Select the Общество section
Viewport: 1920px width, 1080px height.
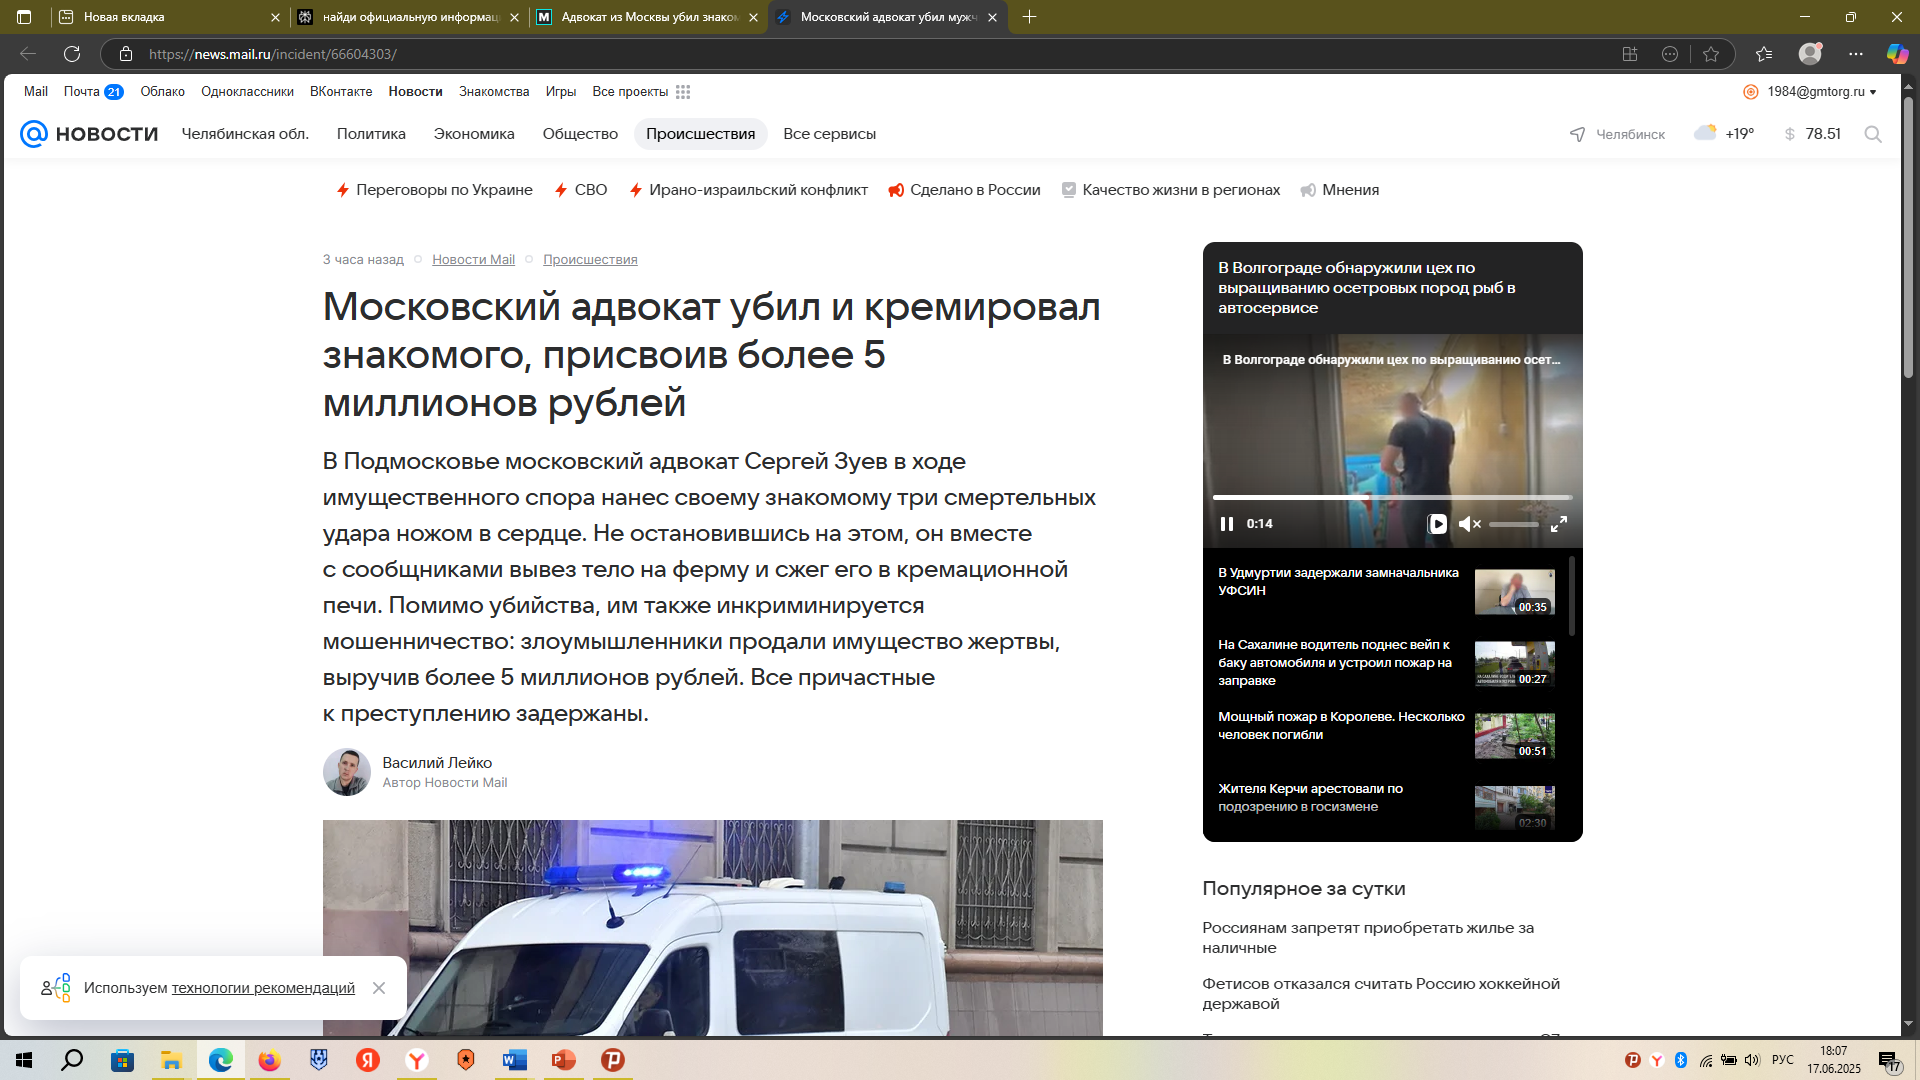click(580, 134)
